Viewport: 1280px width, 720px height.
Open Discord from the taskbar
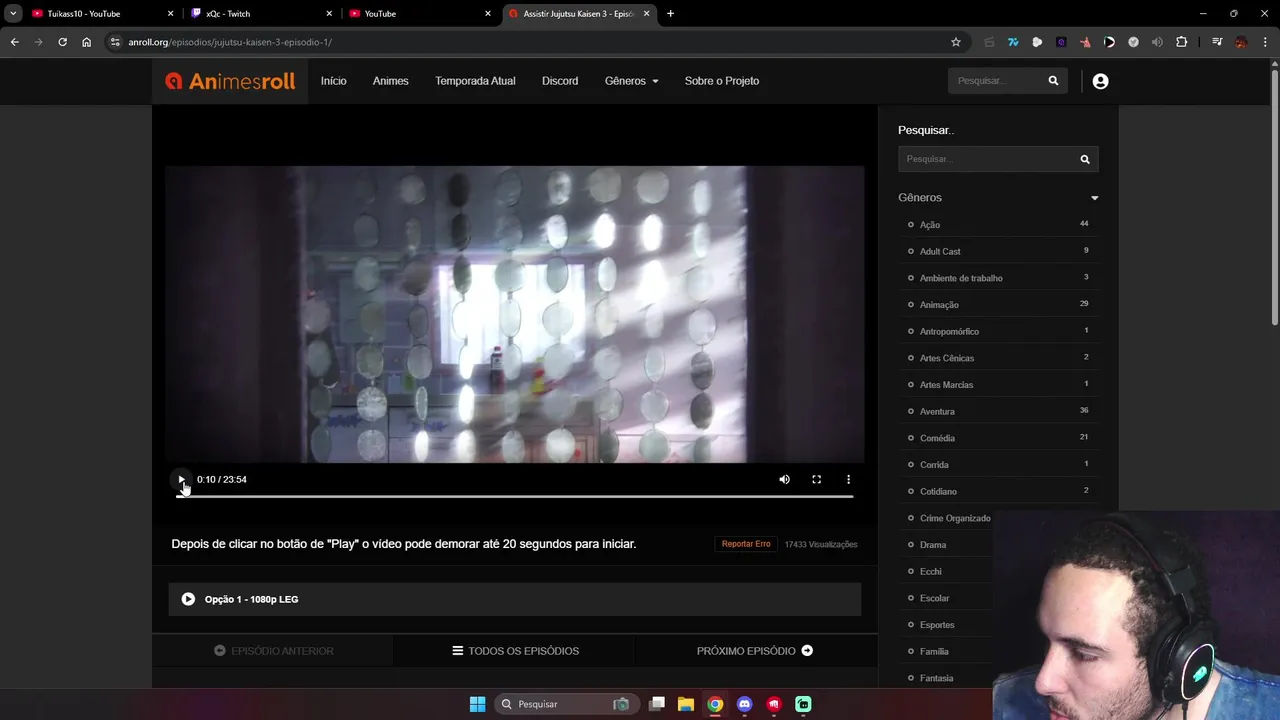744,704
